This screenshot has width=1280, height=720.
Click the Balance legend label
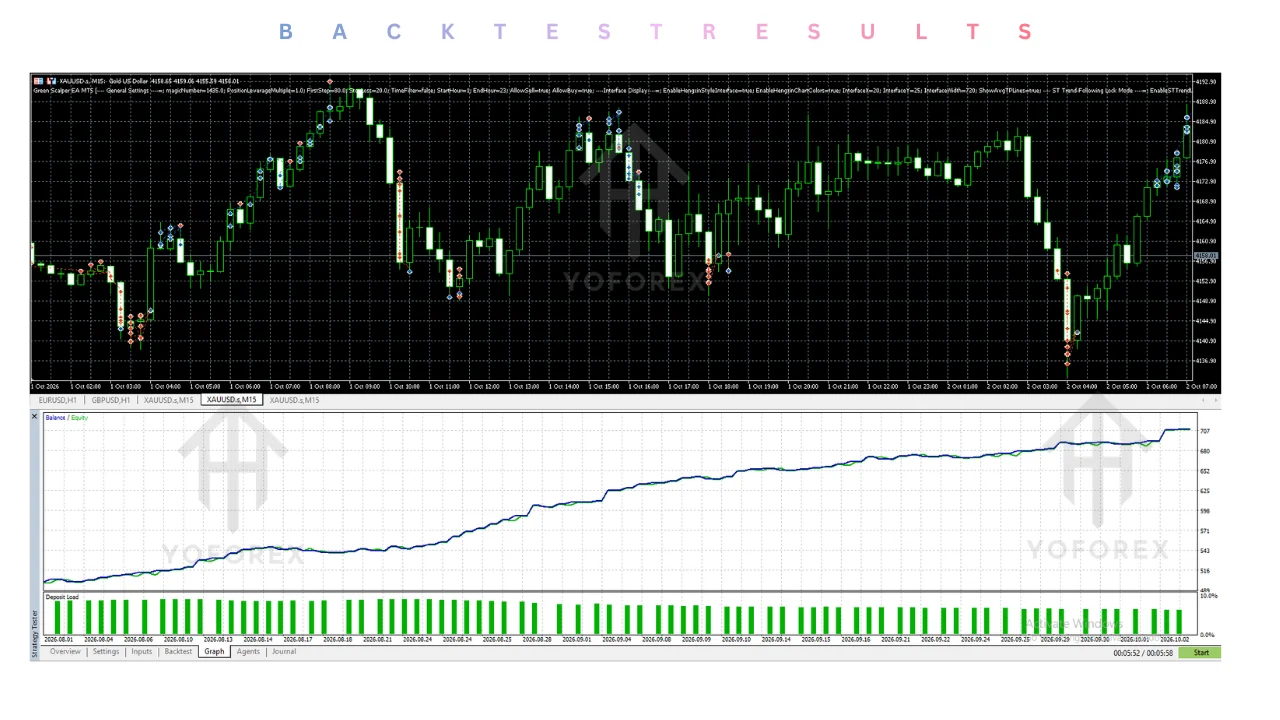pyautogui.click(x=55, y=417)
